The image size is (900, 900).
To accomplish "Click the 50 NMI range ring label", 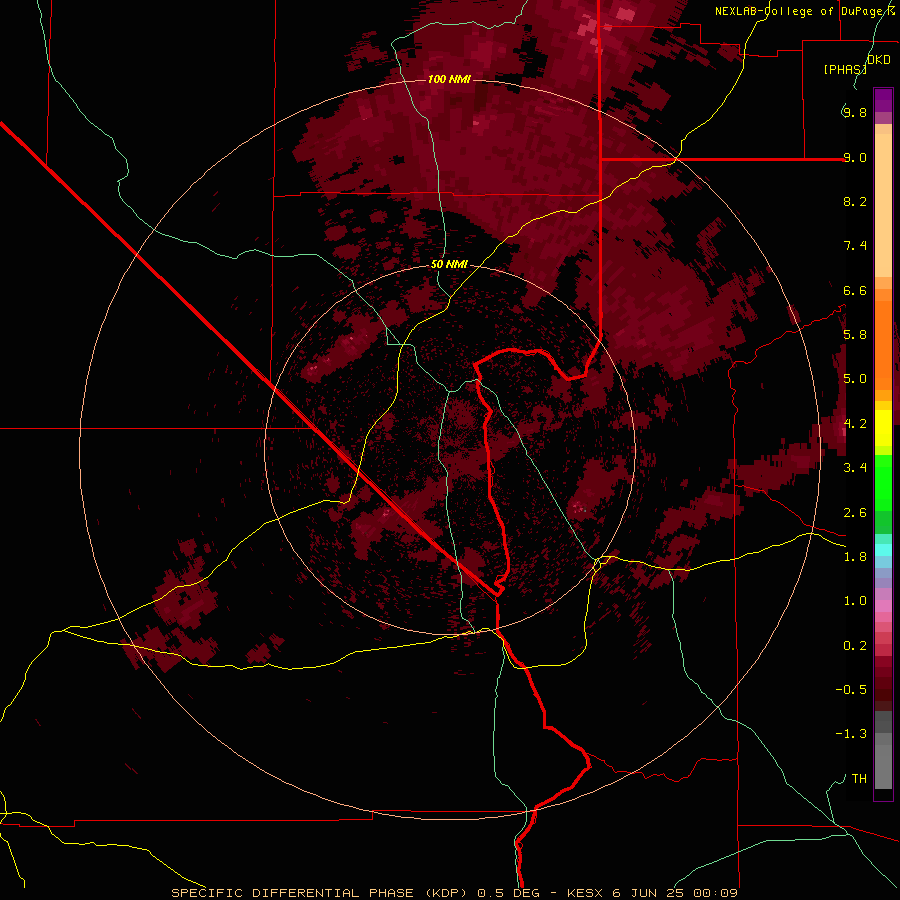I will [x=449, y=264].
